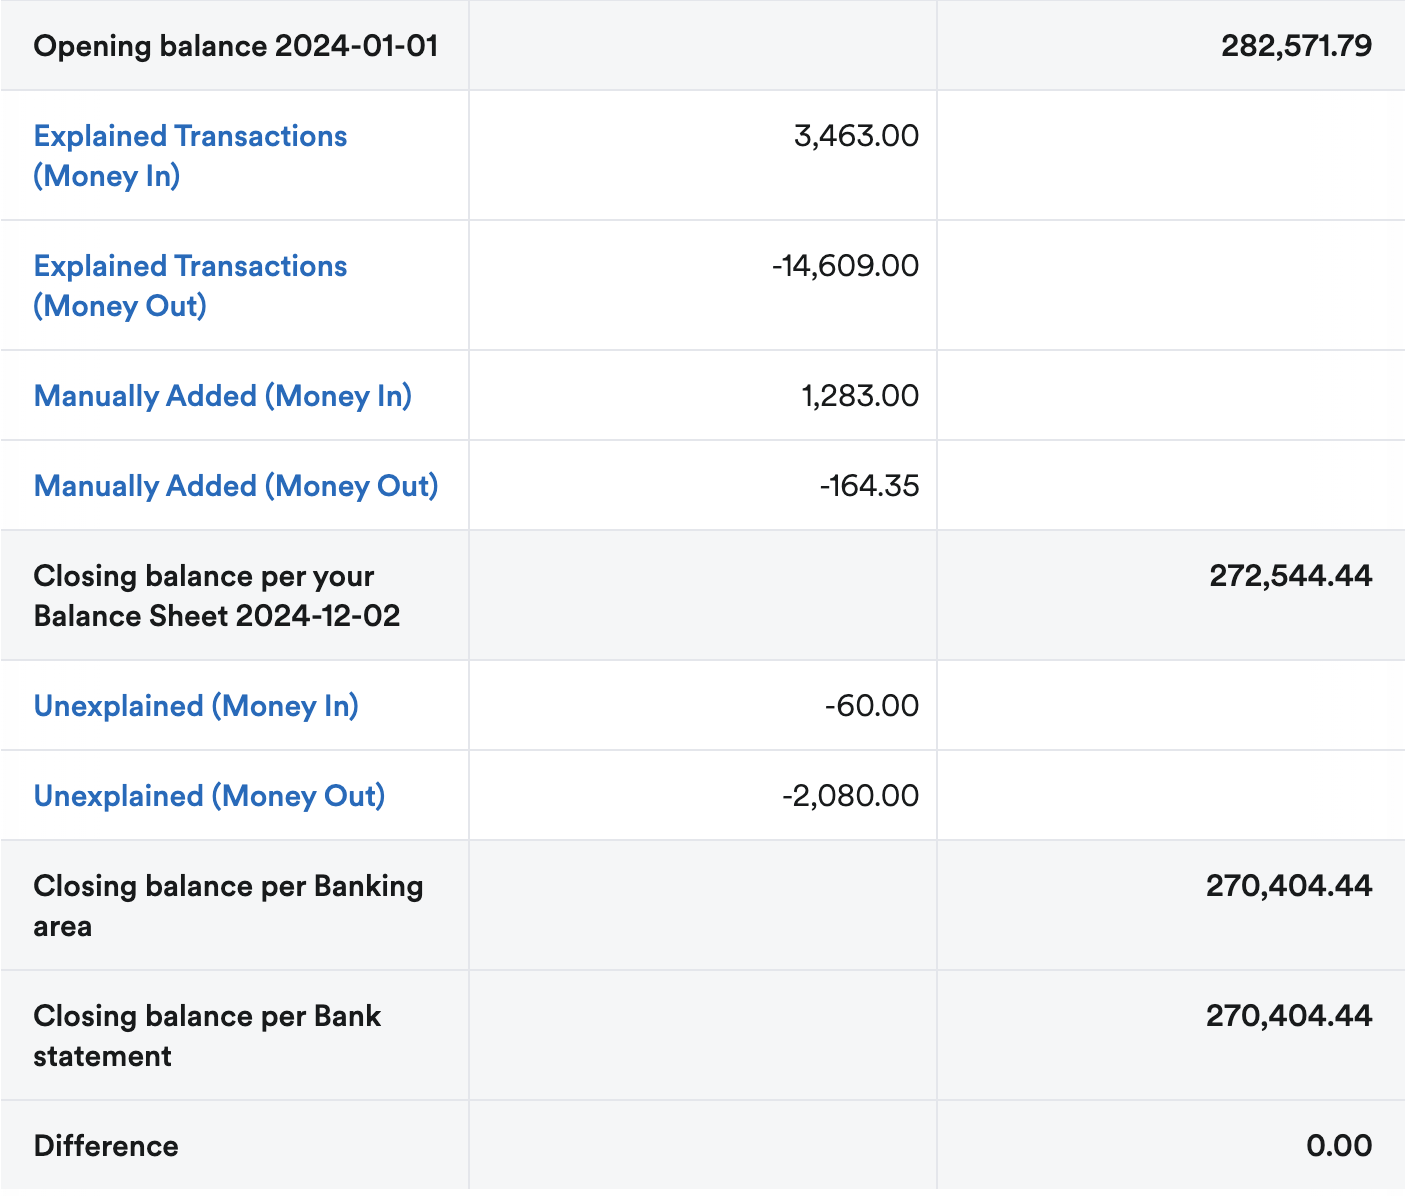Select the Banking area balance 270,404.44

tap(1289, 886)
